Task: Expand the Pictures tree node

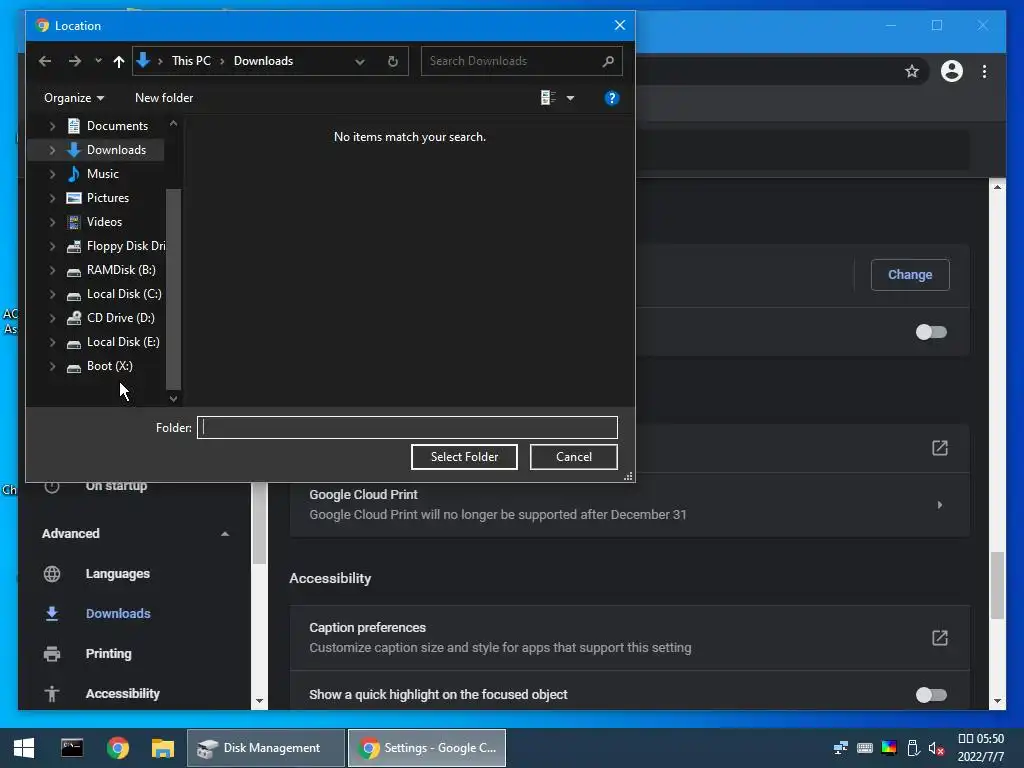Action: (52, 198)
